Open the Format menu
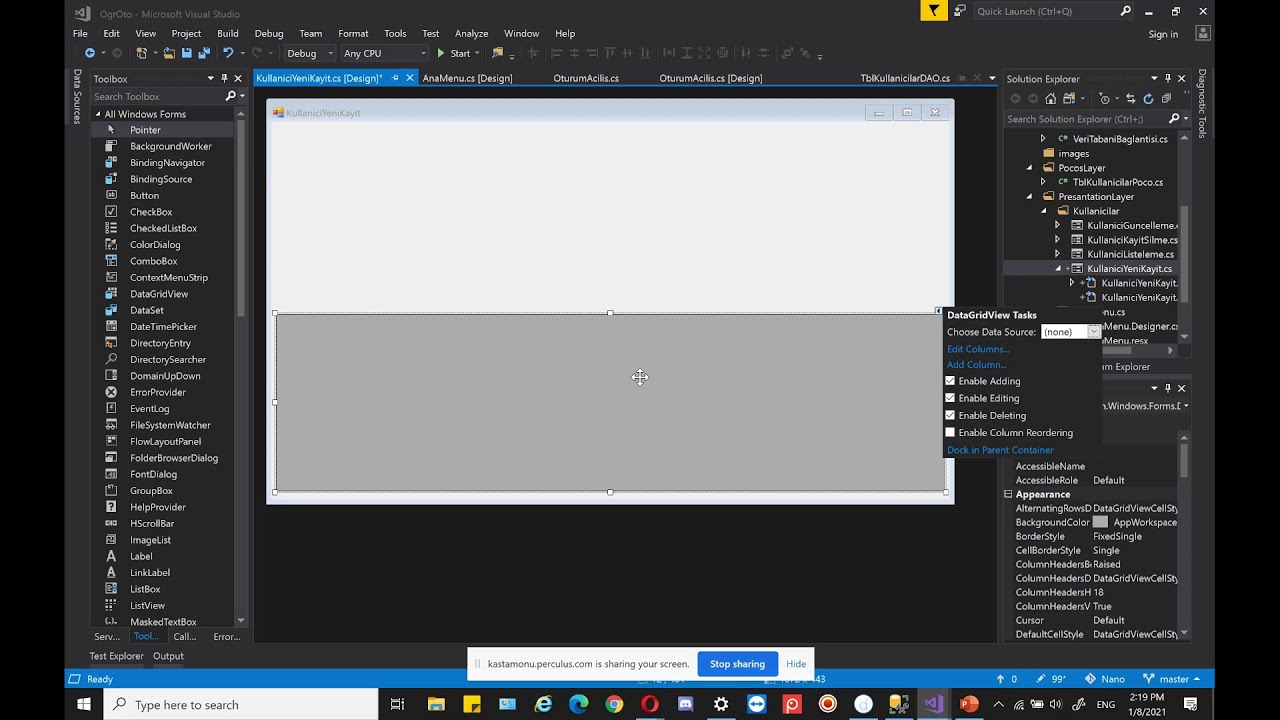 (353, 33)
